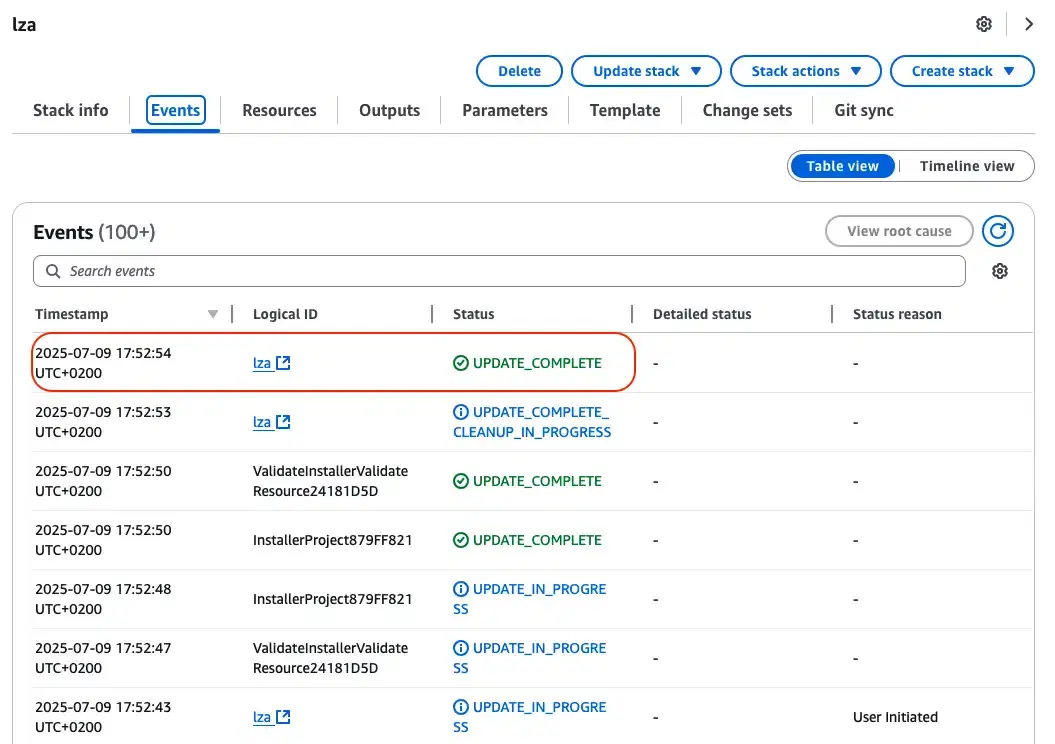This screenshot has height=744, width=1055.
Task: Click info icon of 17:52:48 UPDATE_IN_PROGRESS
Action: (x=461, y=589)
